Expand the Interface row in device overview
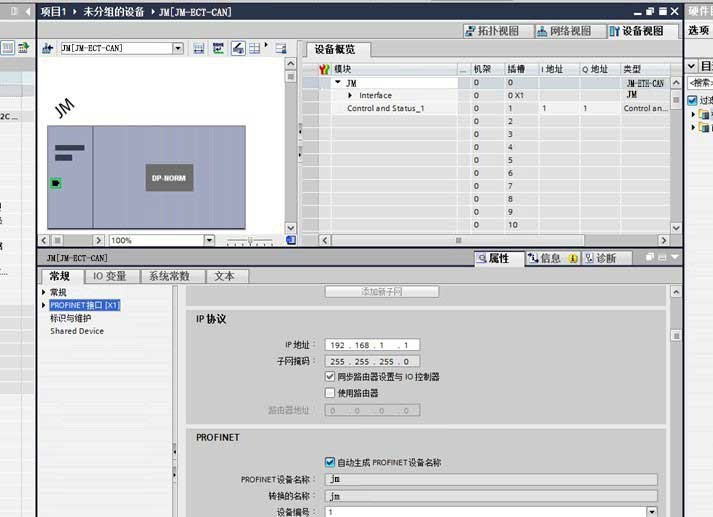The image size is (713, 517). (351, 95)
